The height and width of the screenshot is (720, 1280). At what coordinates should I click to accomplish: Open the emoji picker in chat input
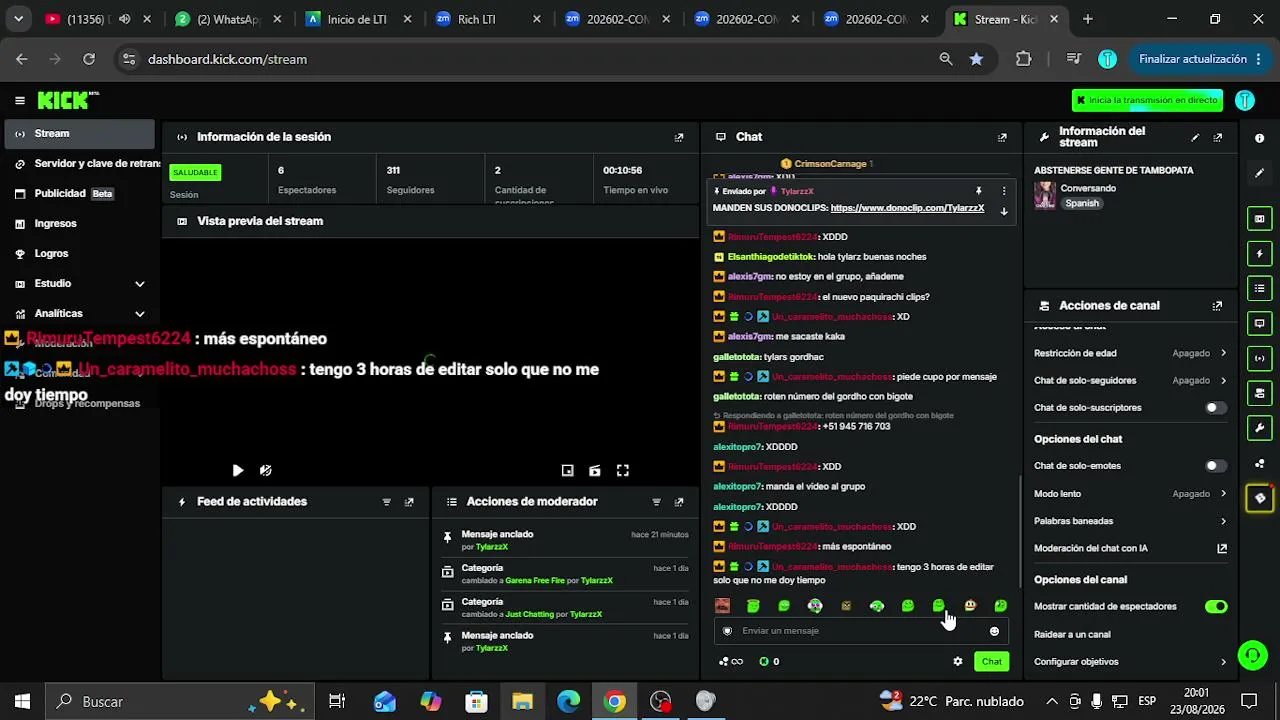pyautogui.click(x=994, y=631)
